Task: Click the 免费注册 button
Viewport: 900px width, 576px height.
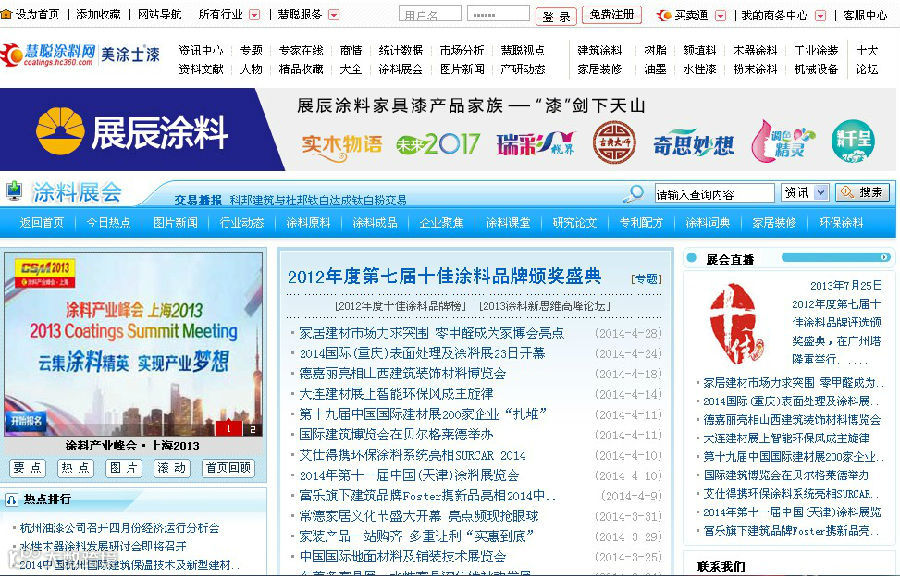Action: pos(612,14)
